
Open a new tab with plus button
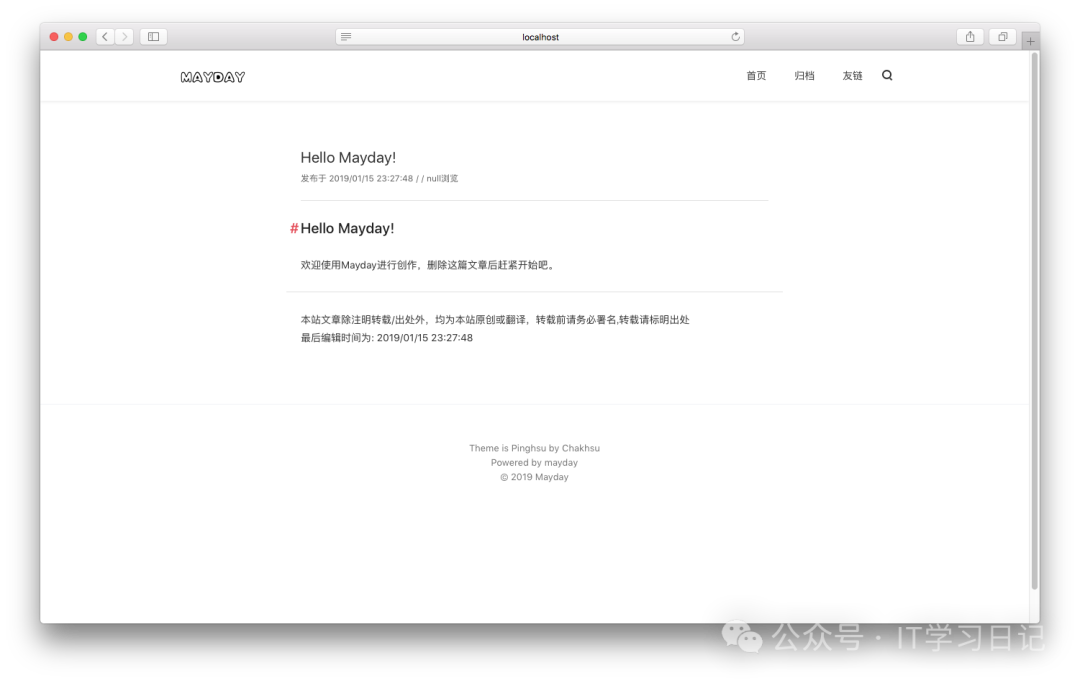[1030, 41]
